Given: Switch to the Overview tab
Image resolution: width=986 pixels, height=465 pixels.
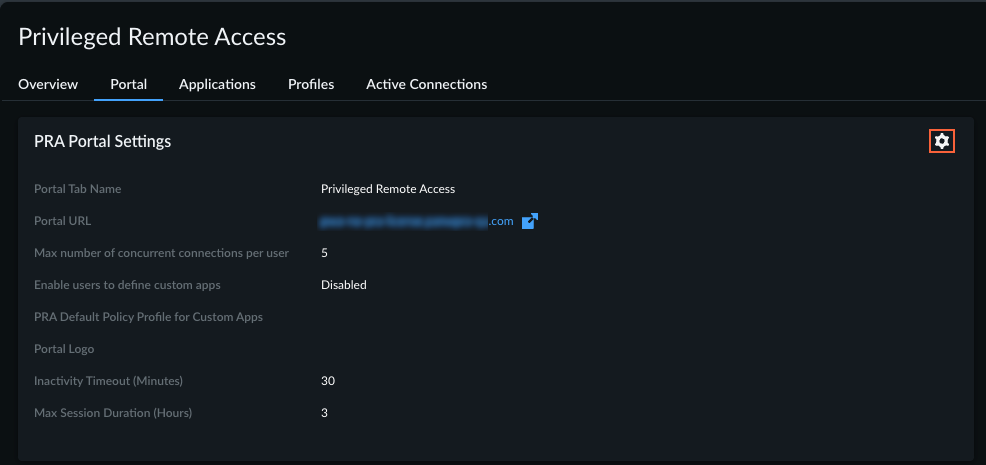Looking at the screenshot, I should (48, 84).
